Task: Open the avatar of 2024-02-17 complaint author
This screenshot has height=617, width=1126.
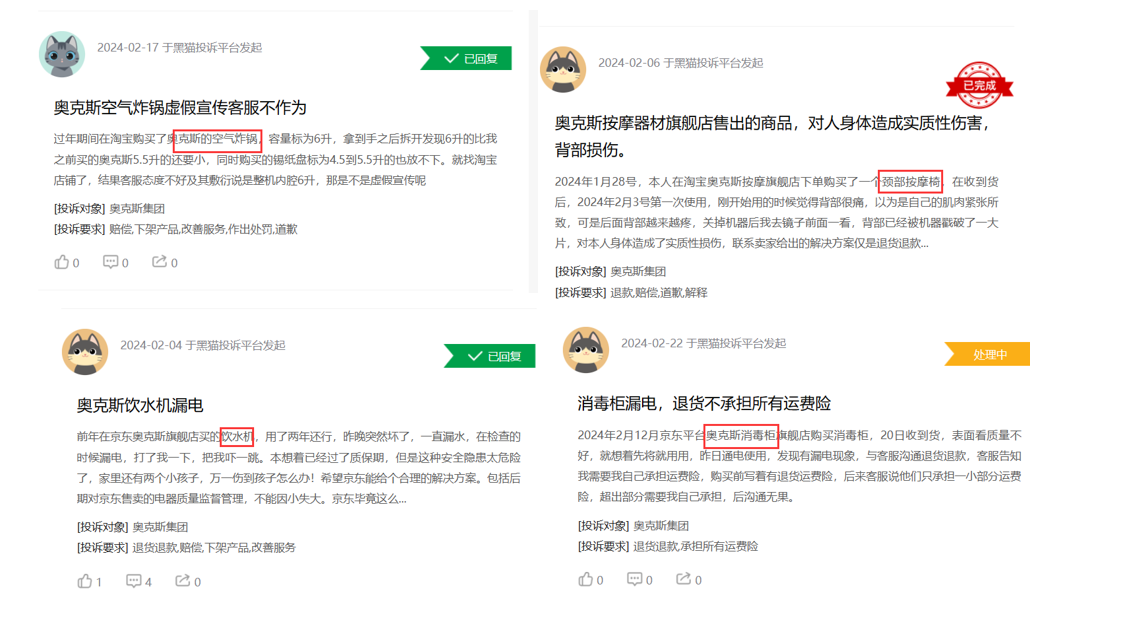Action: tap(62, 54)
